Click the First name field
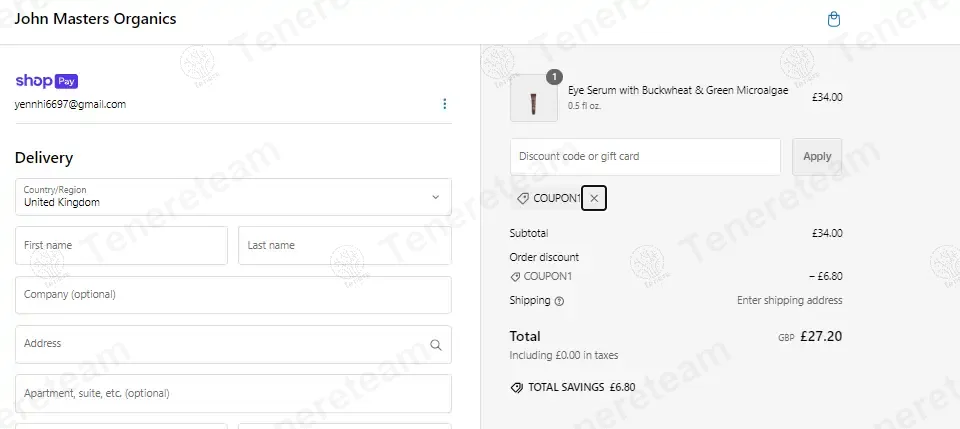 point(121,245)
